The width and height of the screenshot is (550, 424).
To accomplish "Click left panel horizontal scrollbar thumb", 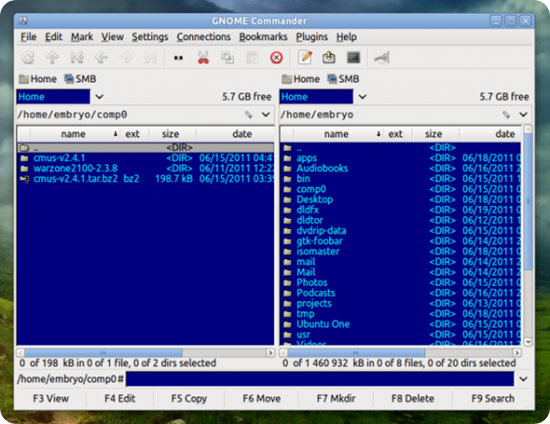I will (103, 352).
